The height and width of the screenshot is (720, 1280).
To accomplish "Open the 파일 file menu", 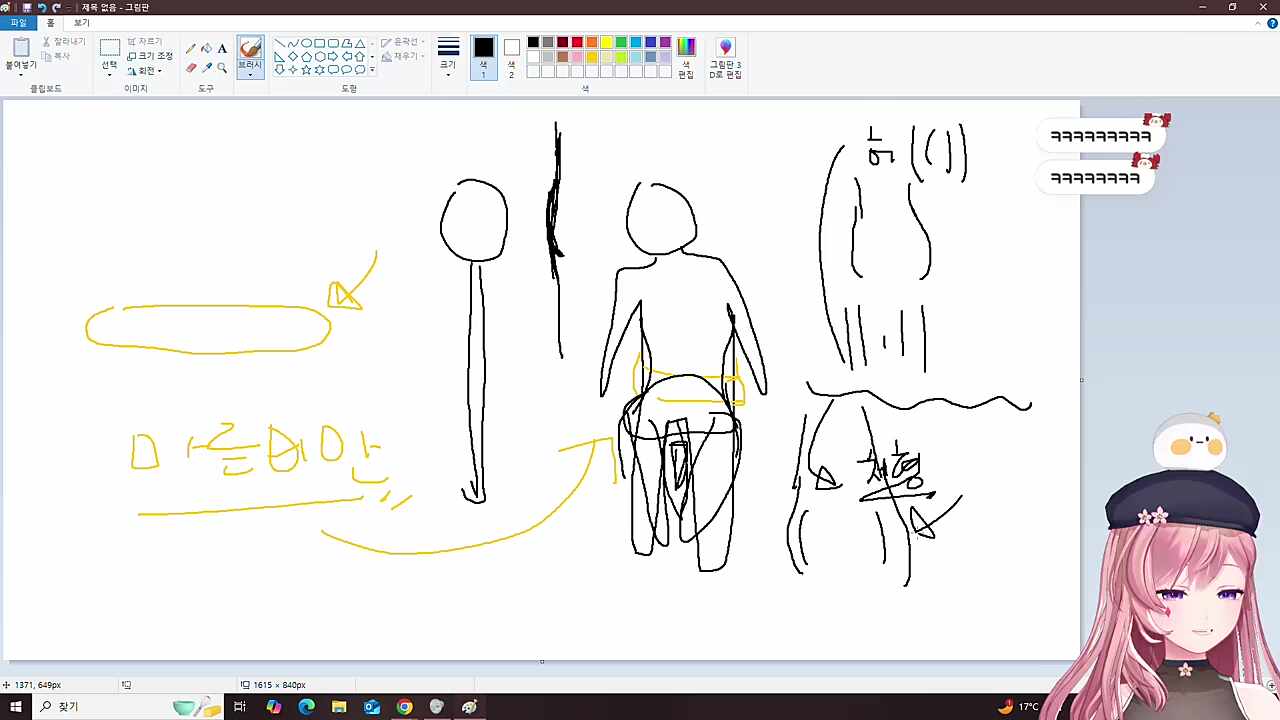I will (x=19, y=23).
